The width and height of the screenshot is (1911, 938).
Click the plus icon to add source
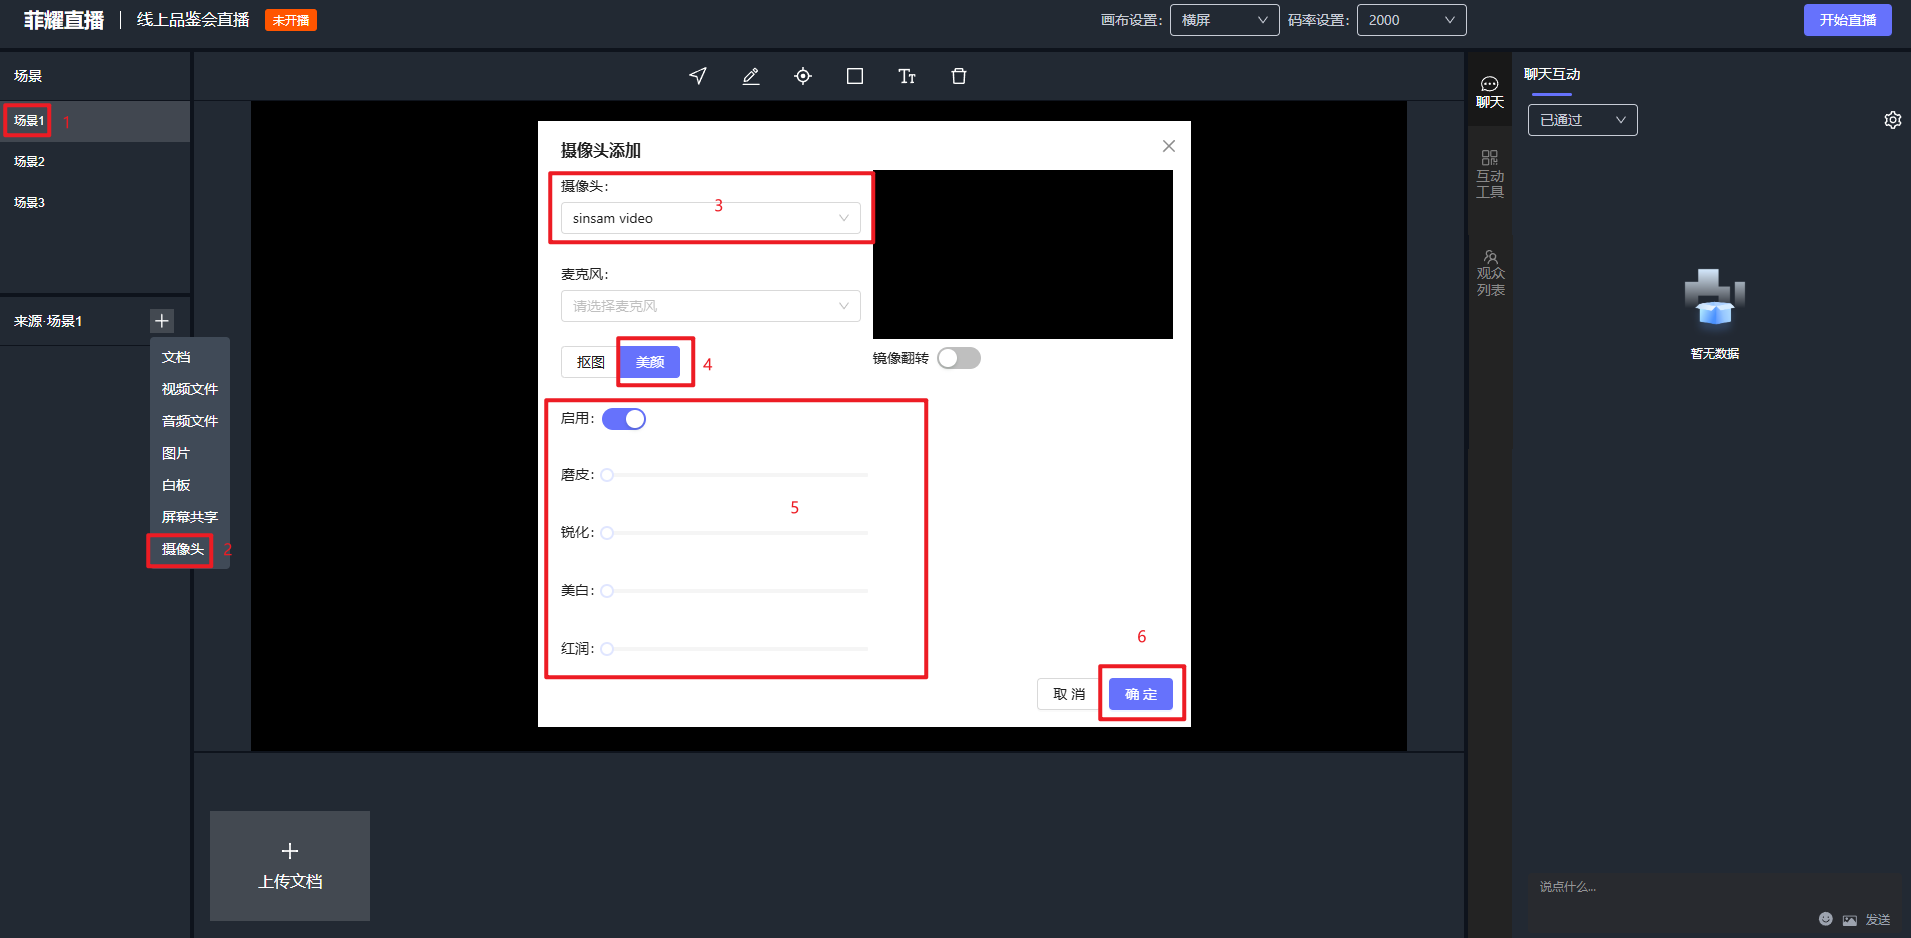(162, 321)
